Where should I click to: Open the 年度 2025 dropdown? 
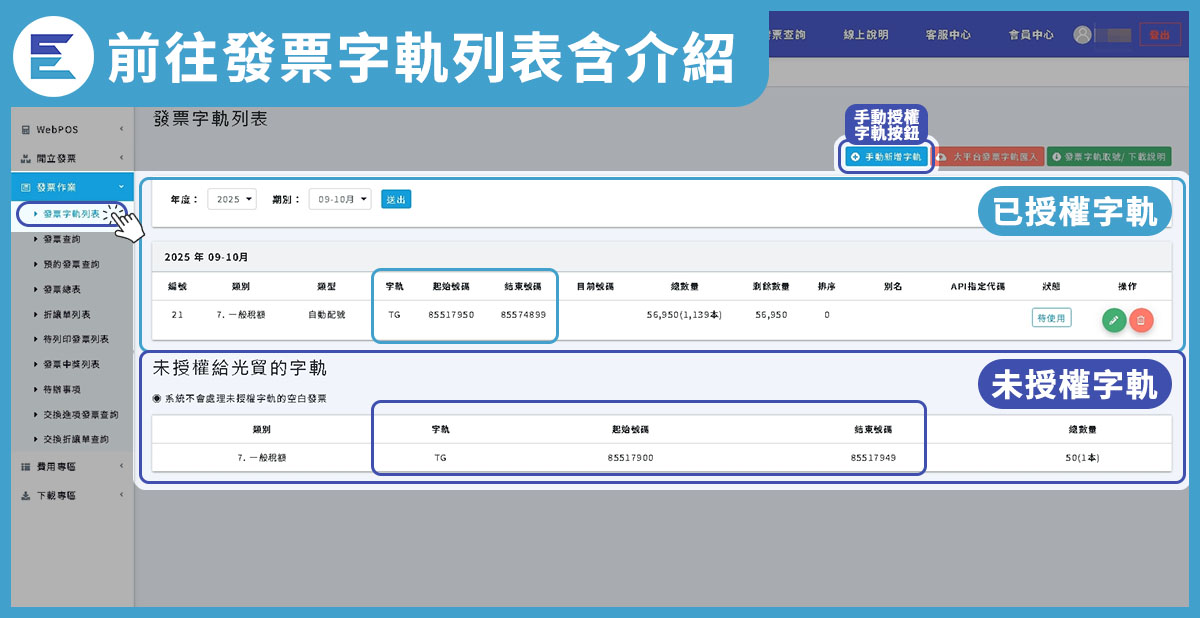pyautogui.click(x=232, y=199)
